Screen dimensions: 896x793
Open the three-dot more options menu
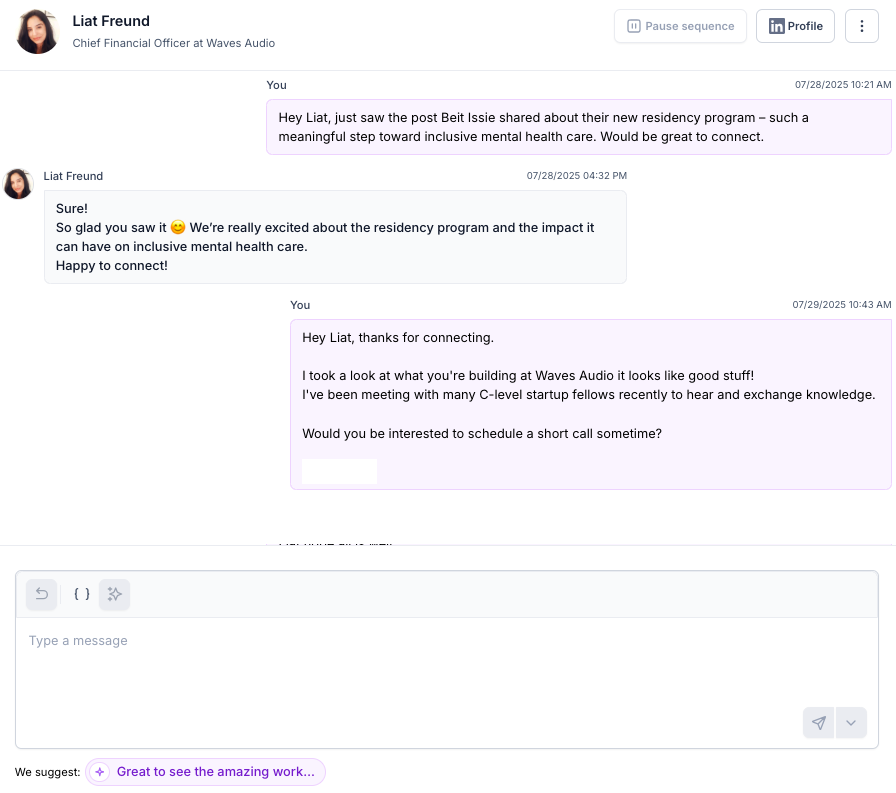click(x=862, y=26)
